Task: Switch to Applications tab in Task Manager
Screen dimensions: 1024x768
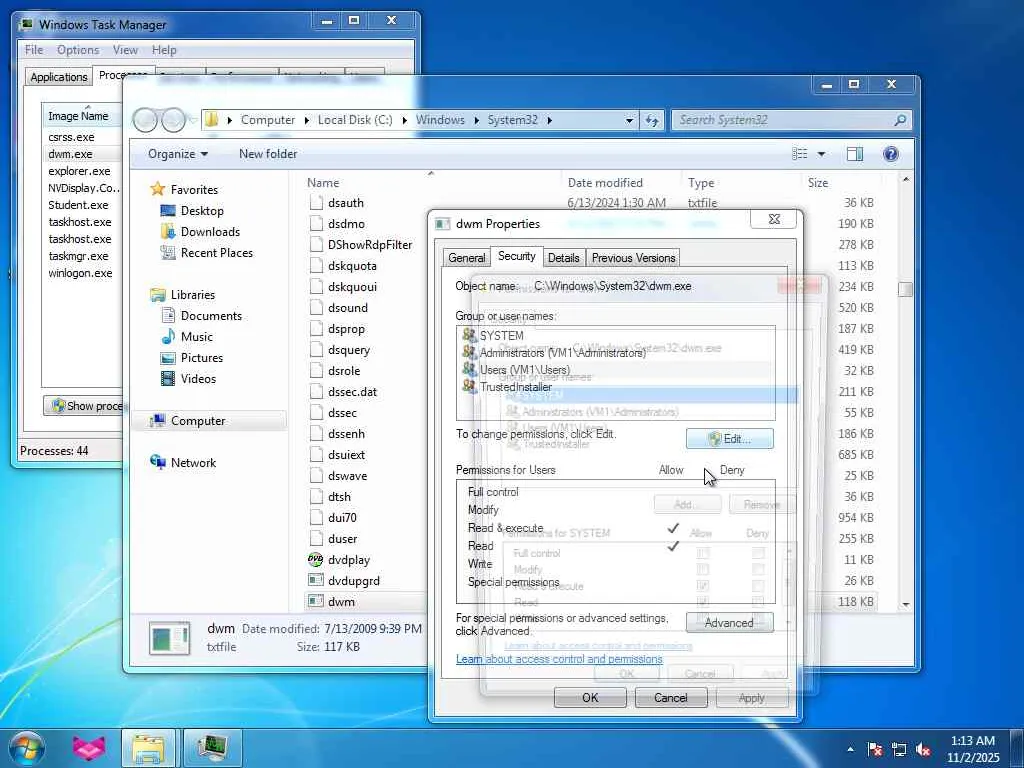Action: tap(59, 76)
